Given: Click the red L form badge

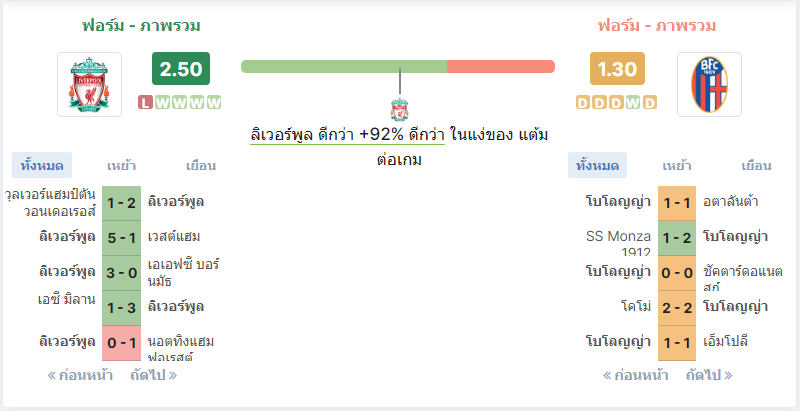Looking at the screenshot, I should 145,102.
